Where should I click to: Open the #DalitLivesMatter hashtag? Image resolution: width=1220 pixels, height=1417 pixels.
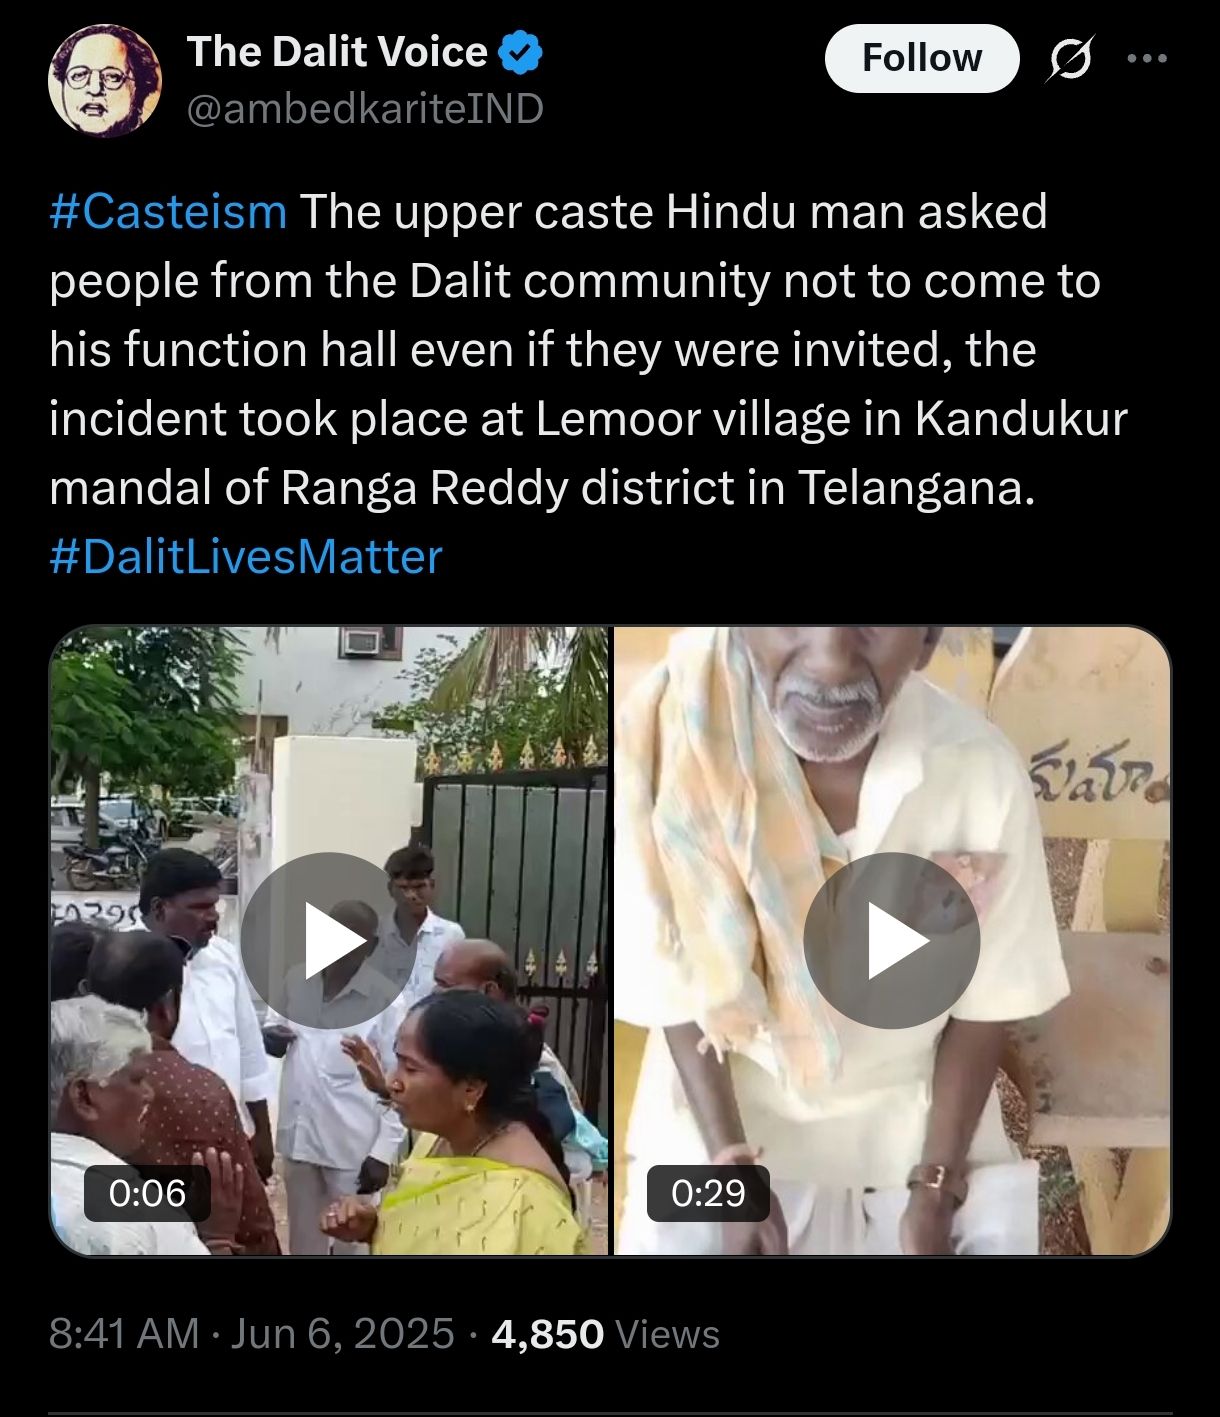pyautogui.click(x=245, y=557)
